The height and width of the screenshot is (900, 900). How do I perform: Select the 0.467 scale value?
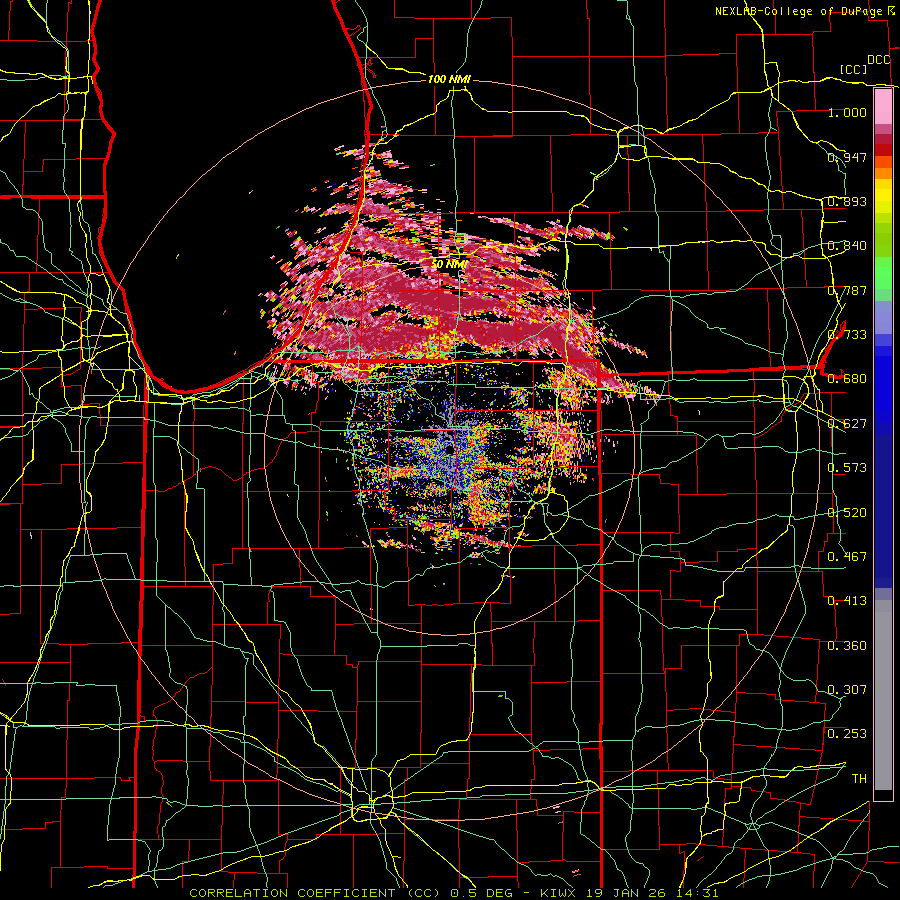847,557
